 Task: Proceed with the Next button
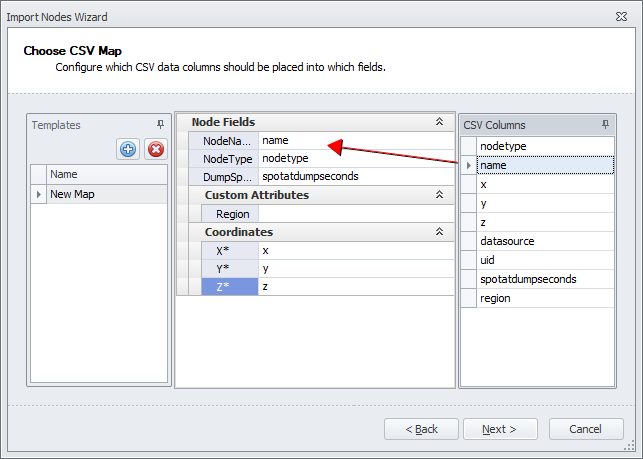pos(500,429)
